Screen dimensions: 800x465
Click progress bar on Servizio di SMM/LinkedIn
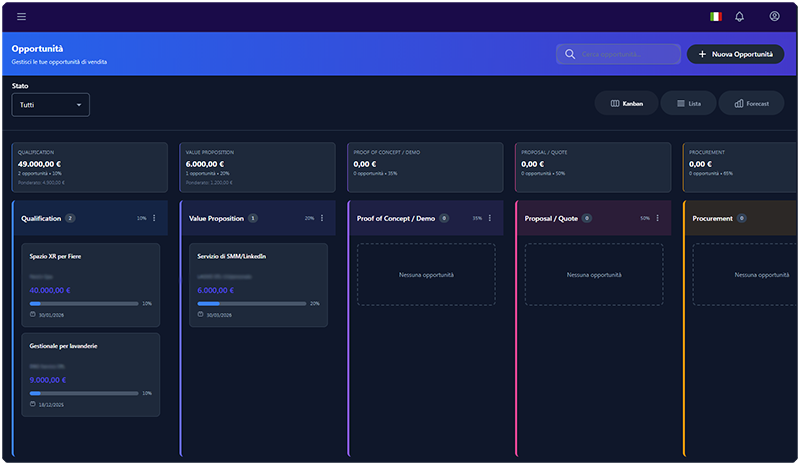pos(251,303)
